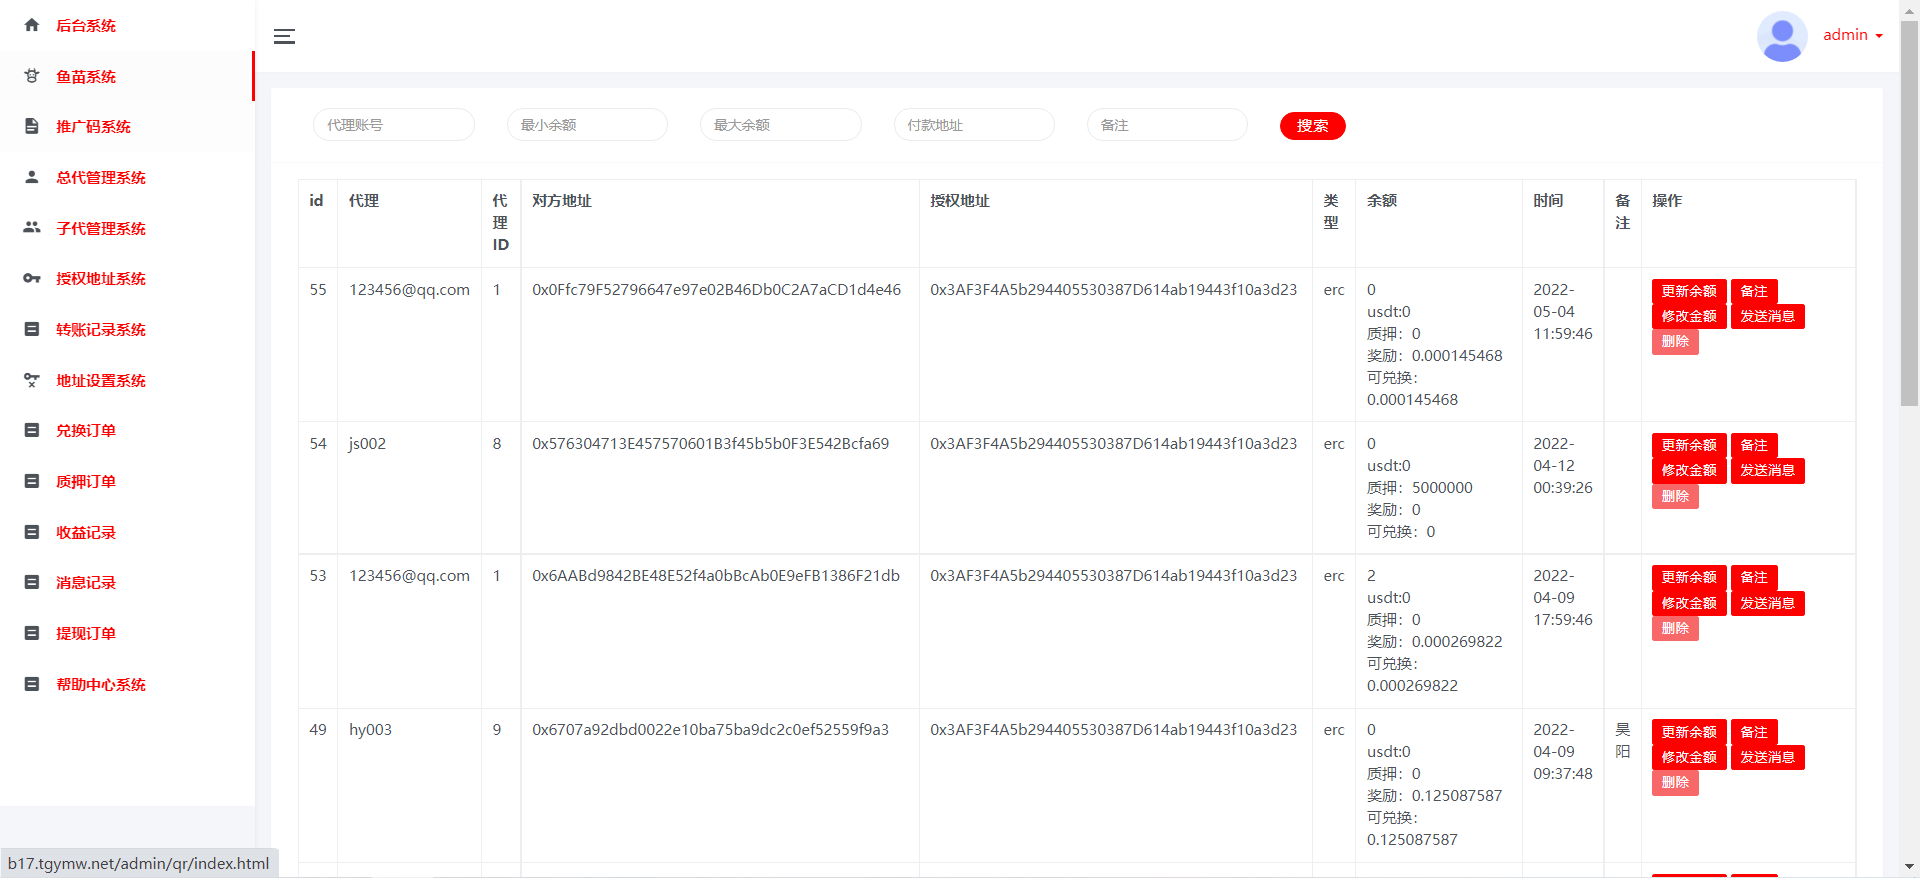1920x878 pixels.
Task: Click 删除 for the js002 row
Action: (x=1674, y=496)
